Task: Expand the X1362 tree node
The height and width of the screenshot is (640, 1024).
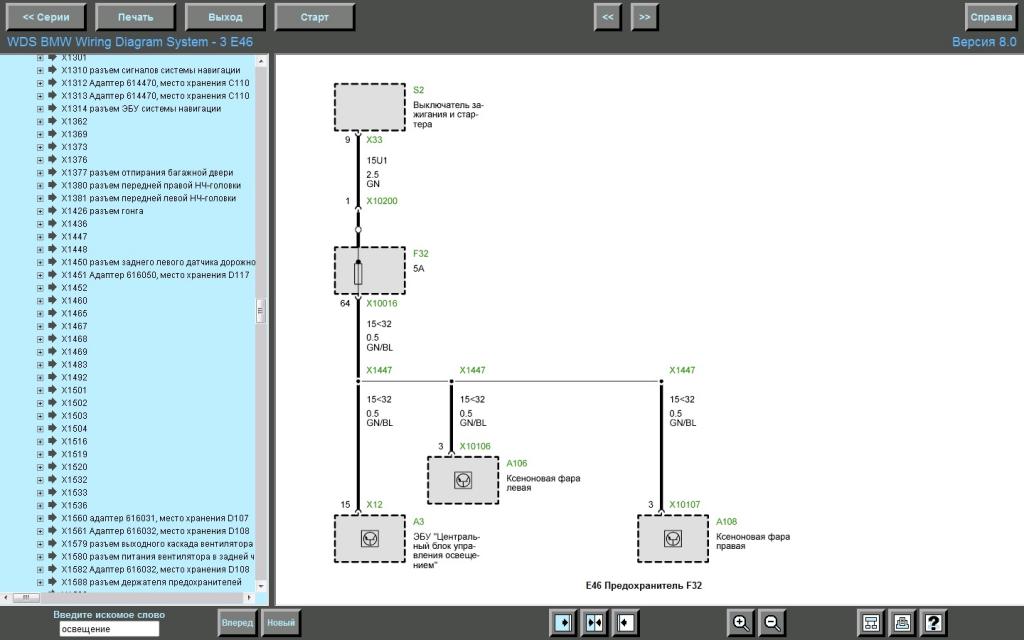Action: [40, 121]
